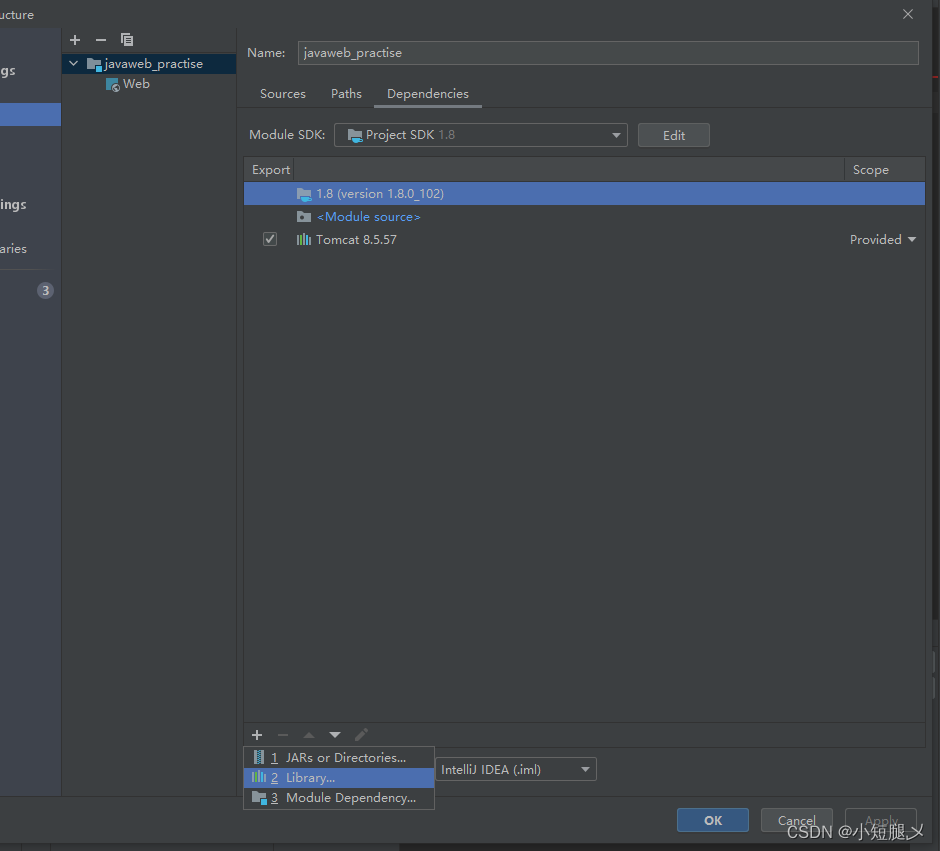The height and width of the screenshot is (851, 940).
Task: Close the Project Structure dialog
Action: (x=908, y=14)
